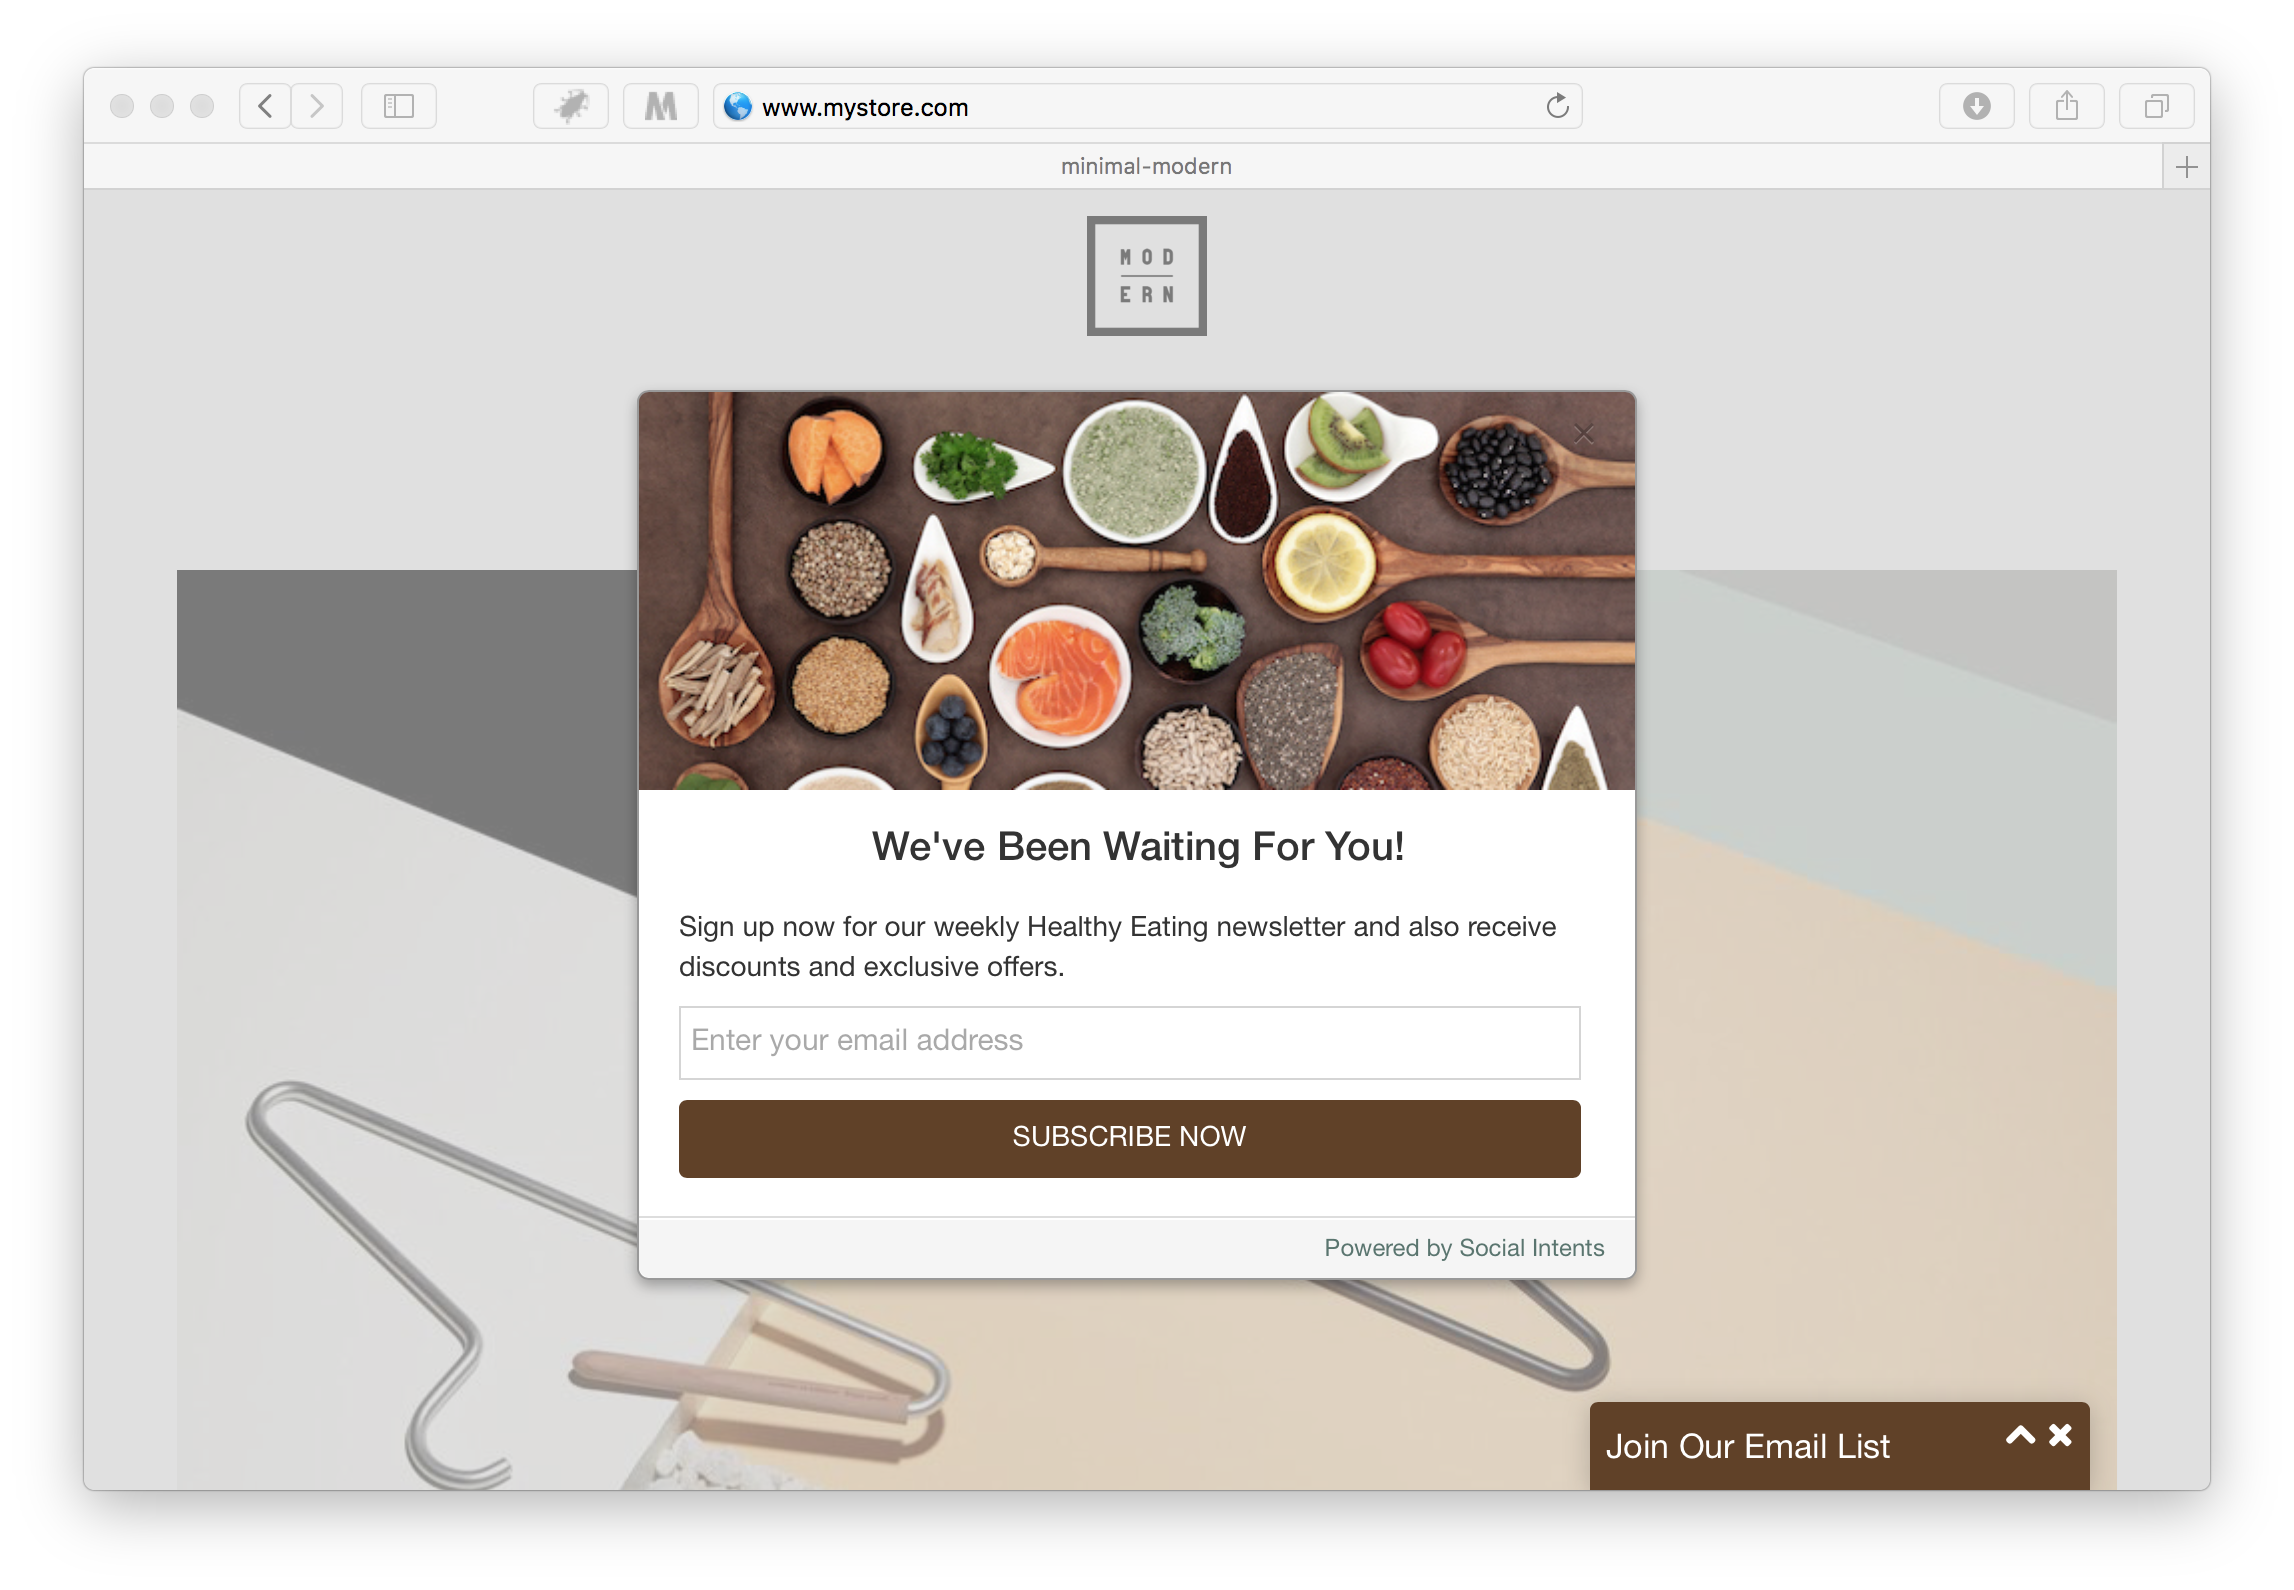
Task: Click the www.mystore.com address field
Action: (x=1147, y=106)
